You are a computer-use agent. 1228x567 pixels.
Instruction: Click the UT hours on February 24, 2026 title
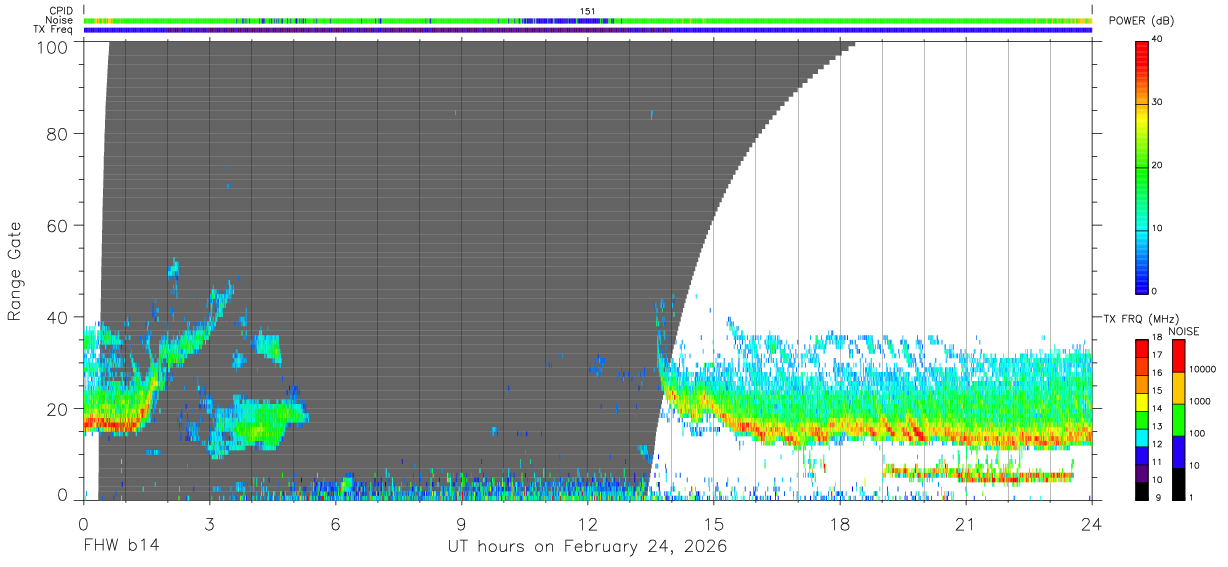(587, 547)
